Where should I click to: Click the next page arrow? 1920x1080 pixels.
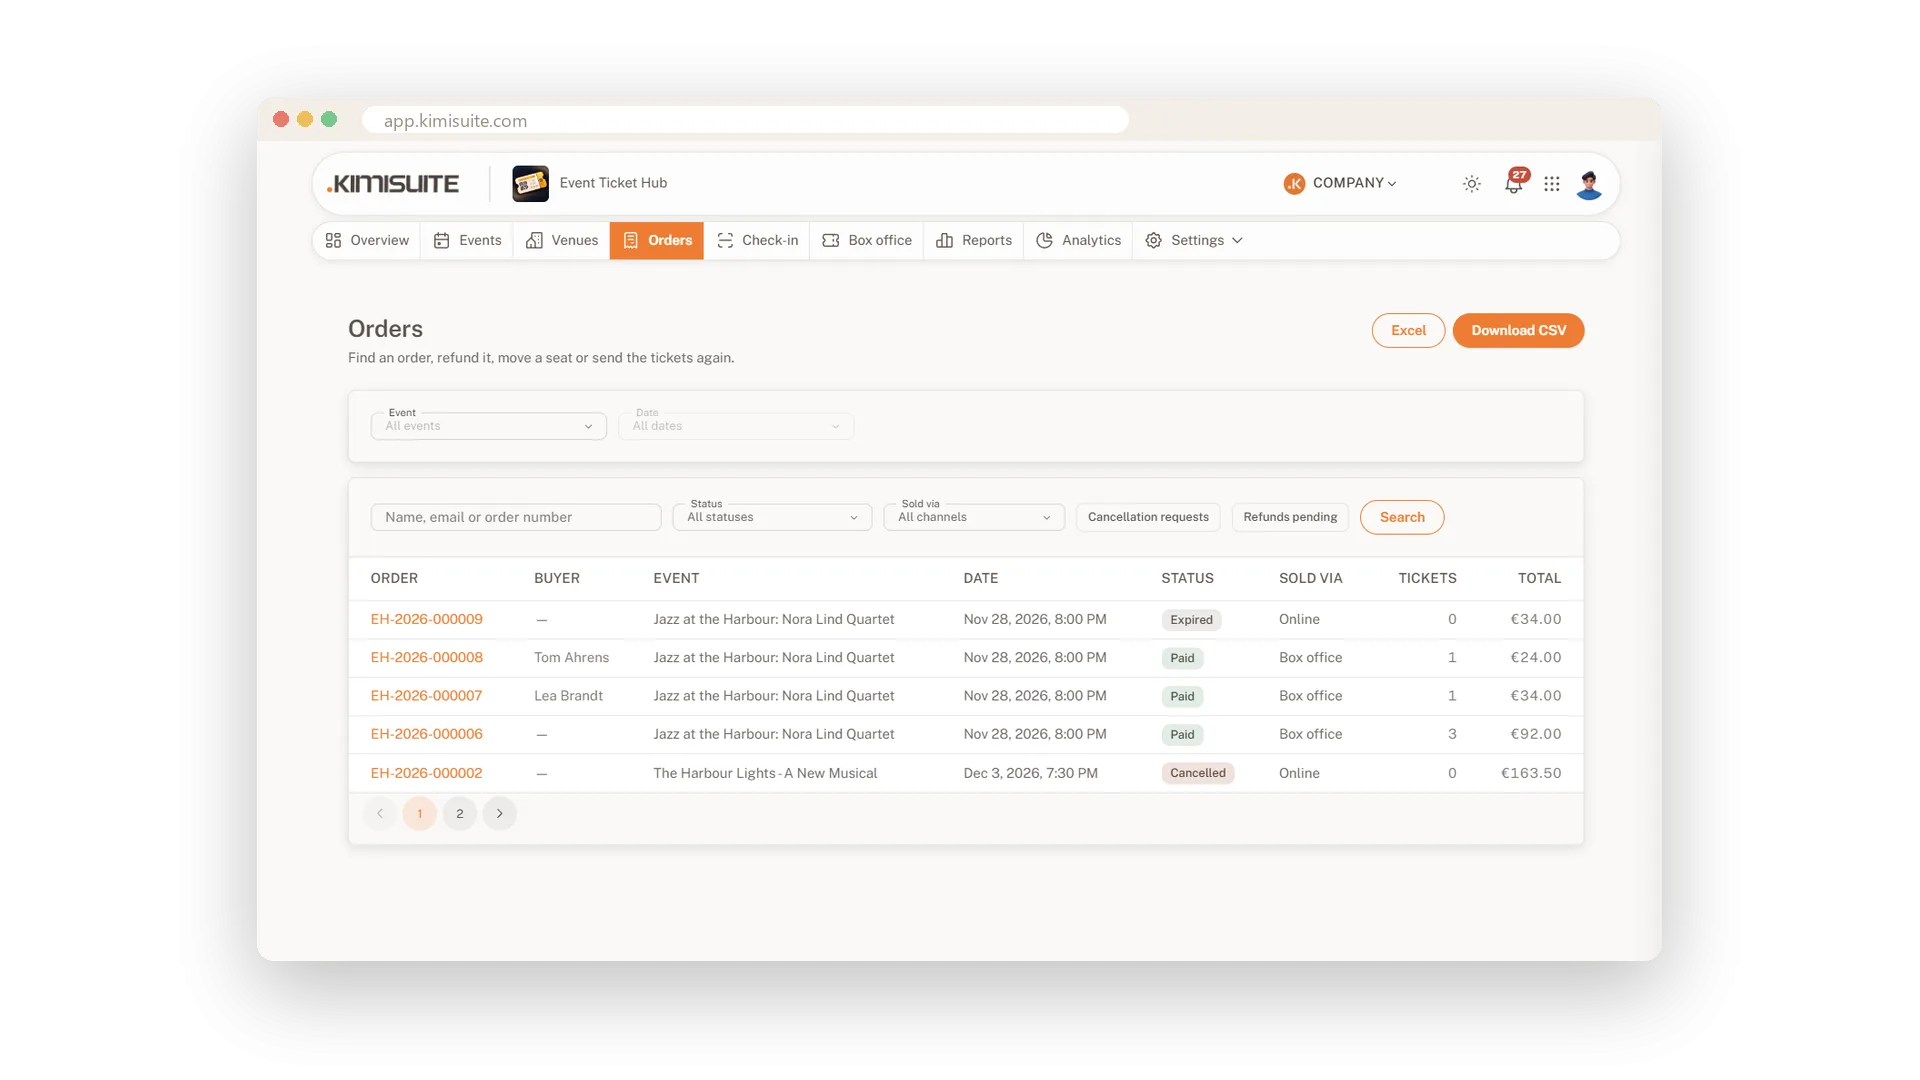click(x=500, y=814)
